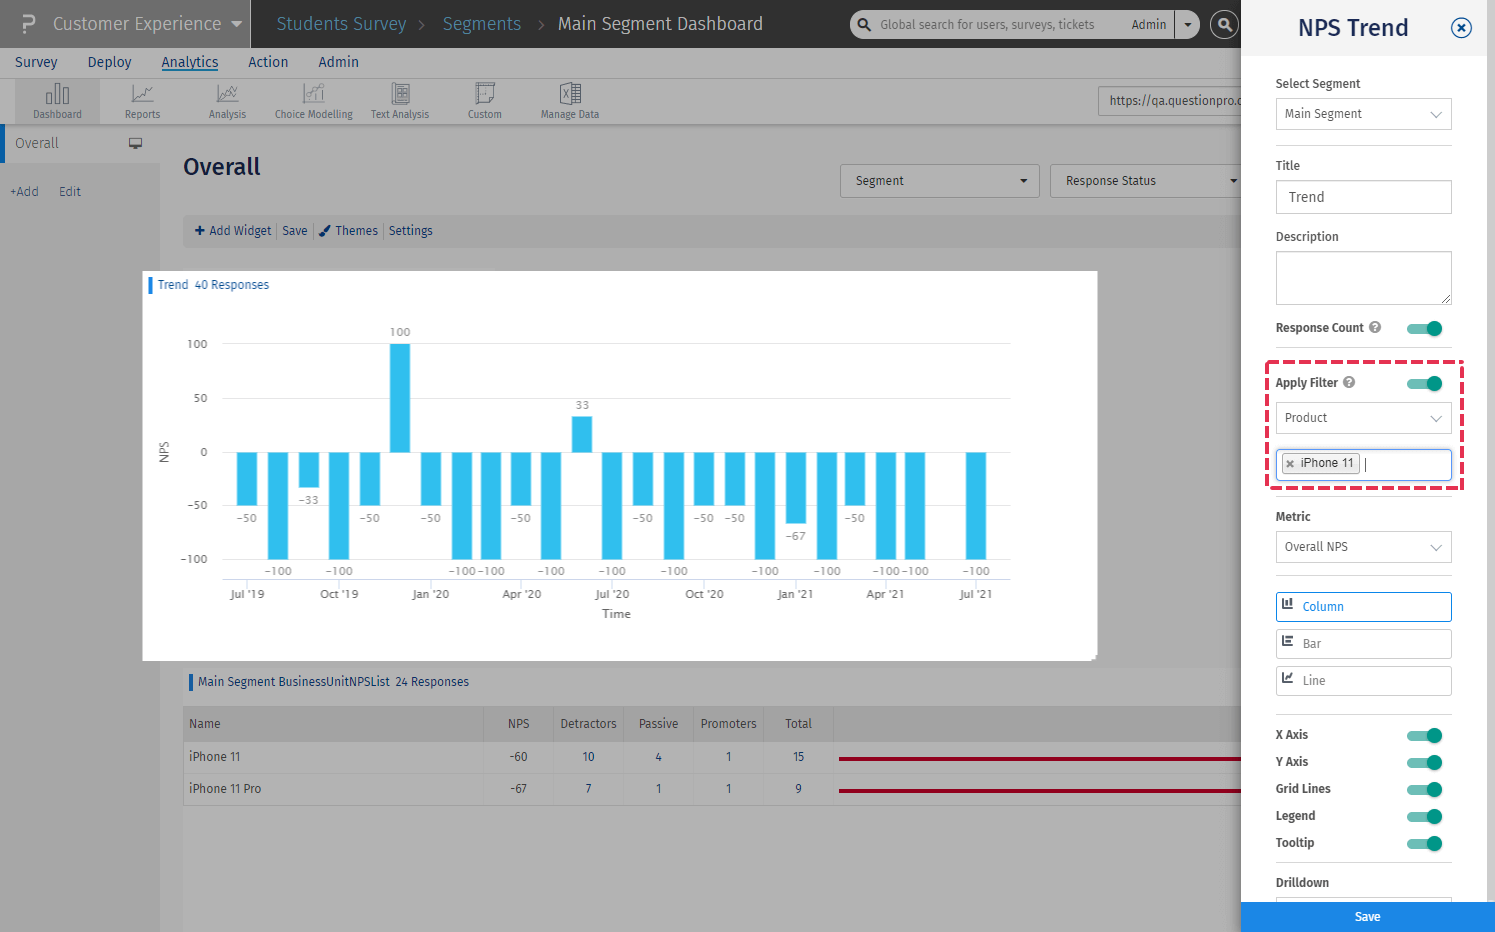The height and width of the screenshot is (932, 1495).
Task: Click the Title text field
Action: [1363, 197]
